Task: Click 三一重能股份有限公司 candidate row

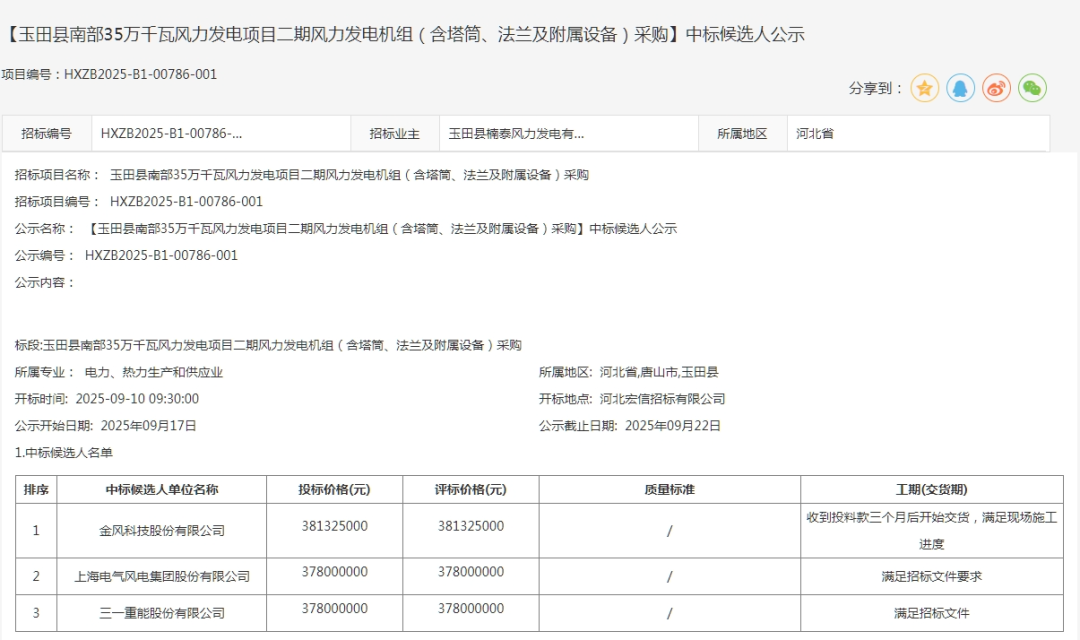Action: 161,612
